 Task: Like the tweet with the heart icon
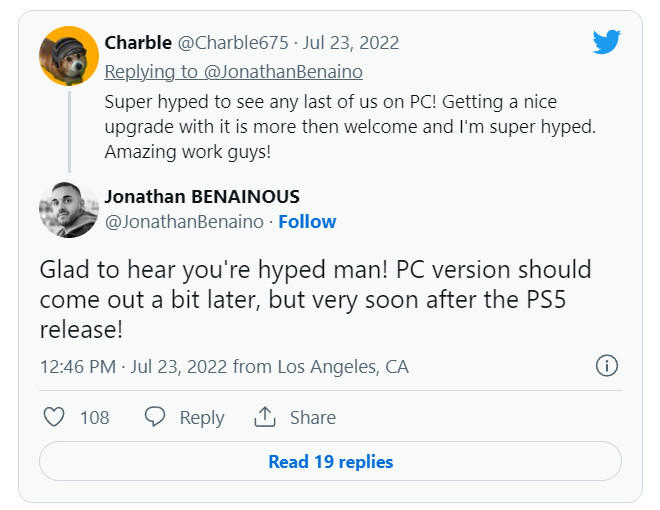55,417
